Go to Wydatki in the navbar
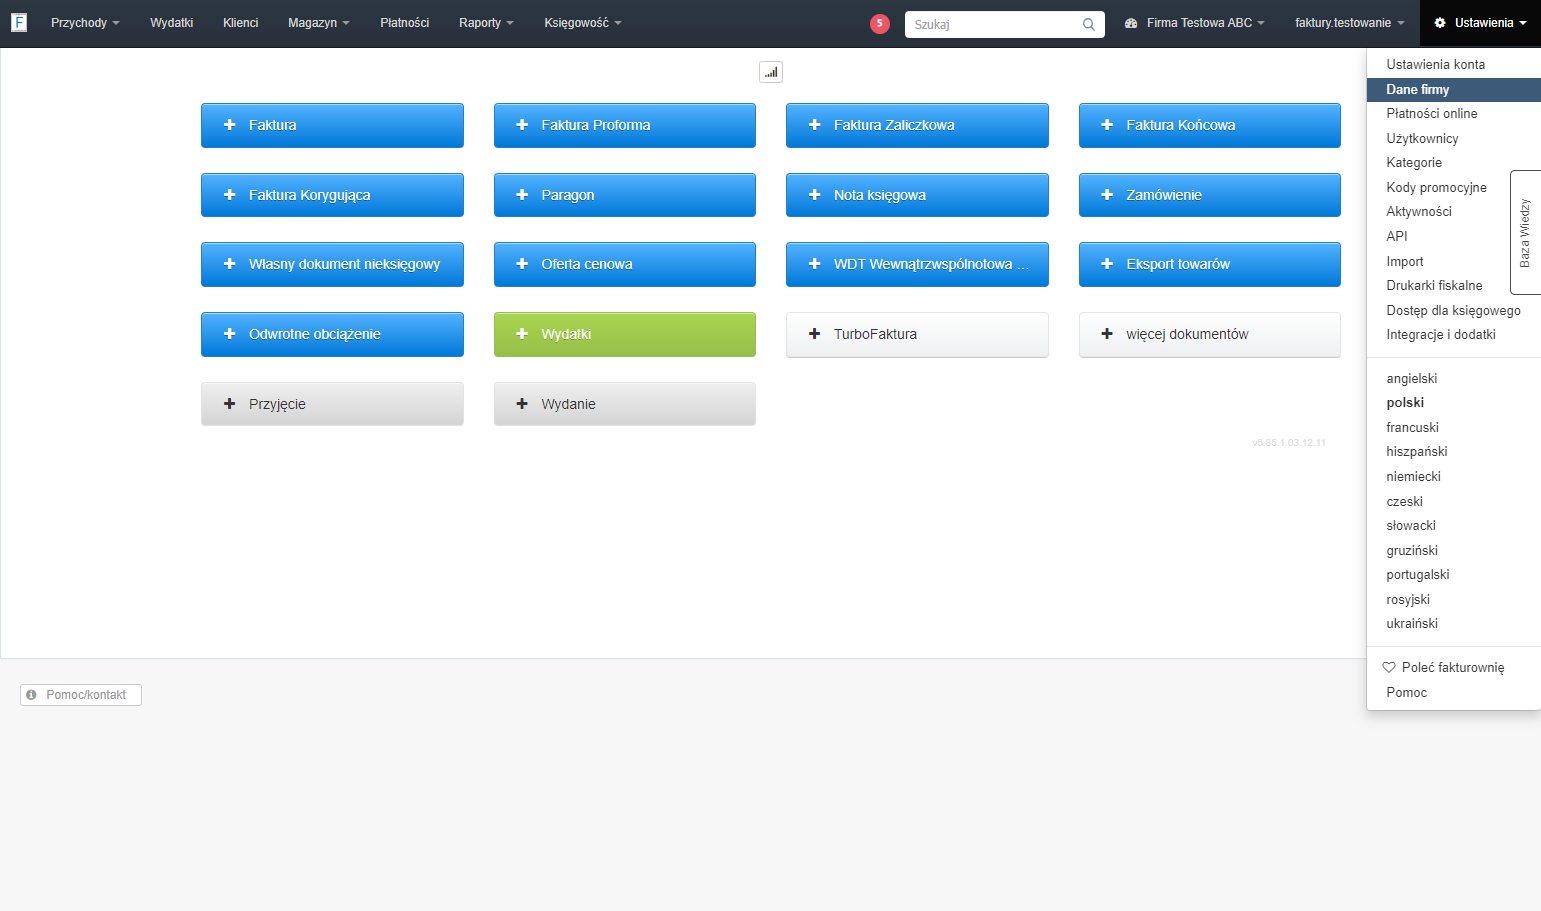The height and width of the screenshot is (911, 1541). (x=172, y=23)
